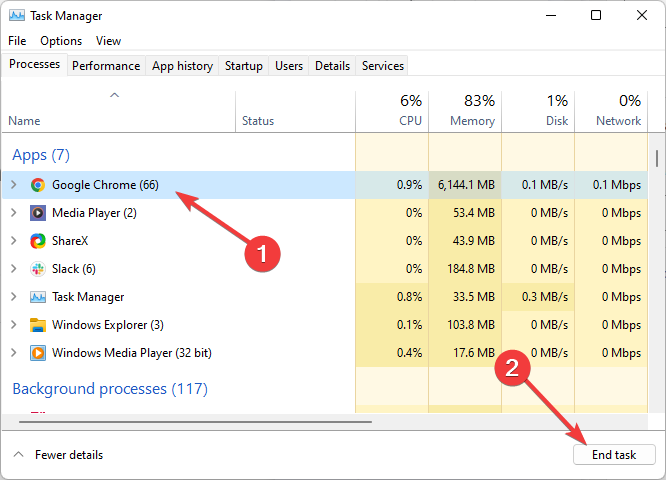Screen dimensions: 666x480
Task: Open the Services tab
Action: point(383,66)
